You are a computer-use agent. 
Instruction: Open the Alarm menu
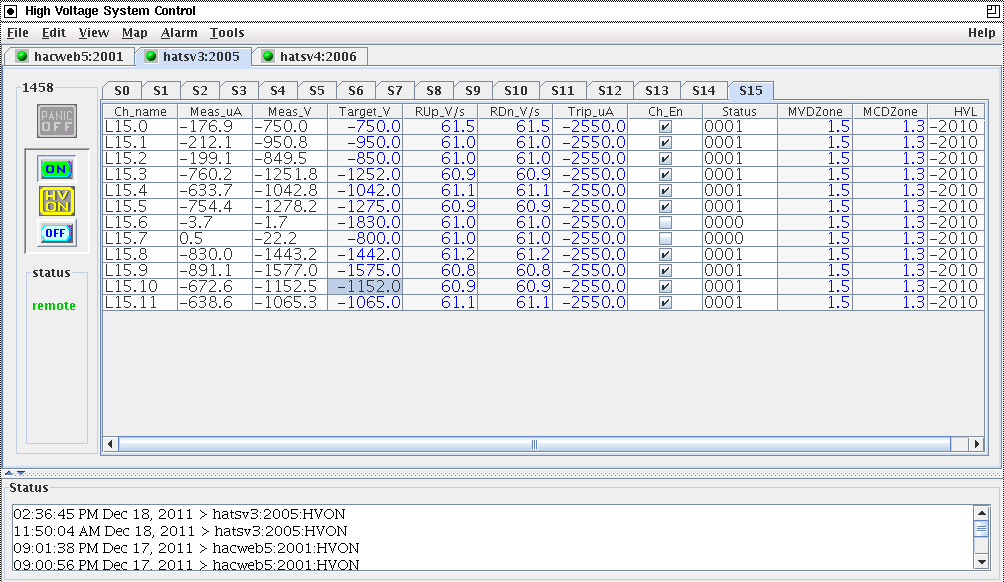(179, 33)
